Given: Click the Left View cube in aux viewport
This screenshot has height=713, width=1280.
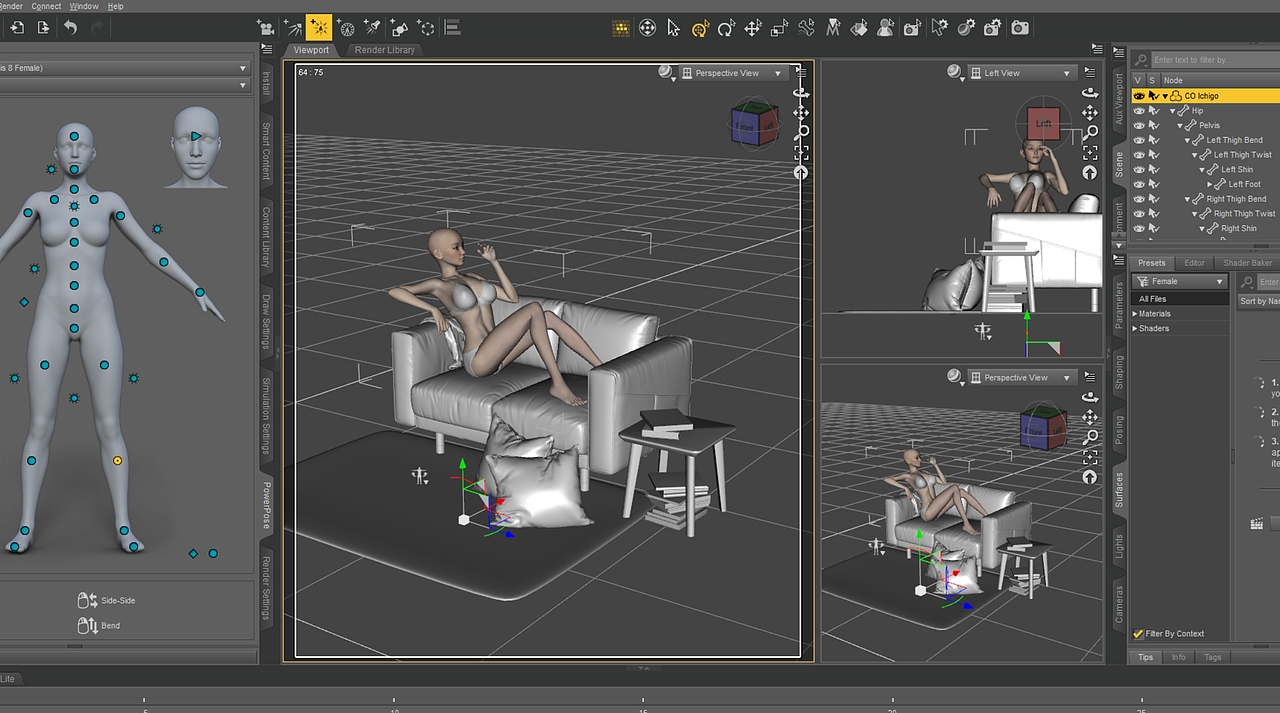Looking at the screenshot, I should (x=1043, y=124).
